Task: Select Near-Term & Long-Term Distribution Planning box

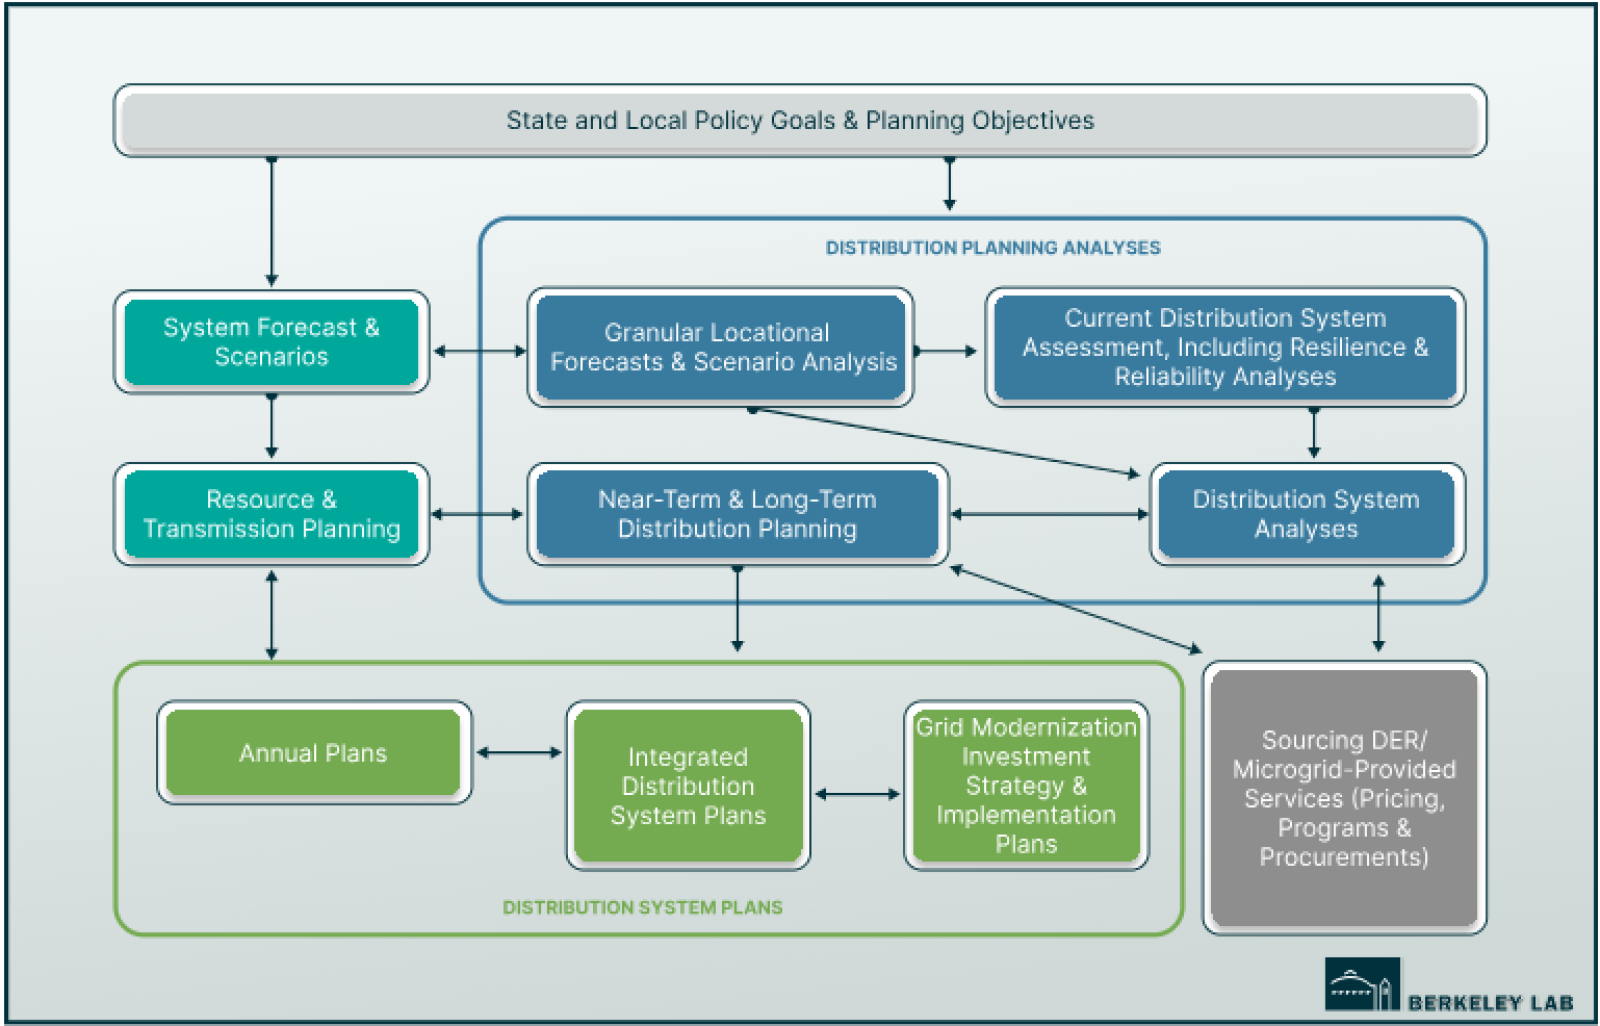Action: (x=737, y=514)
